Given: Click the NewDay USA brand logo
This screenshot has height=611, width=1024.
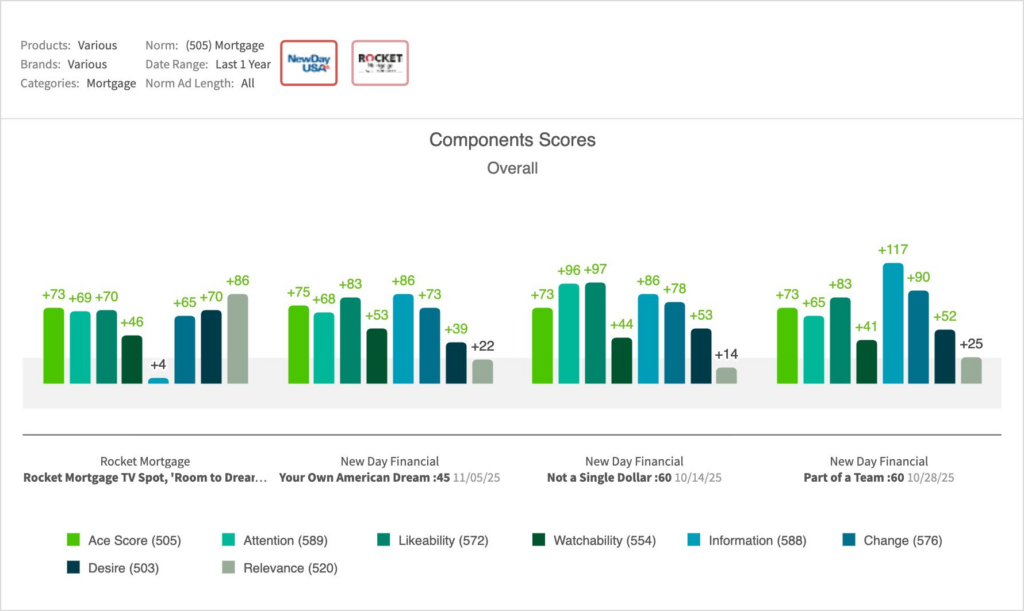Looking at the screenshot, I should (x=309, y=63).
